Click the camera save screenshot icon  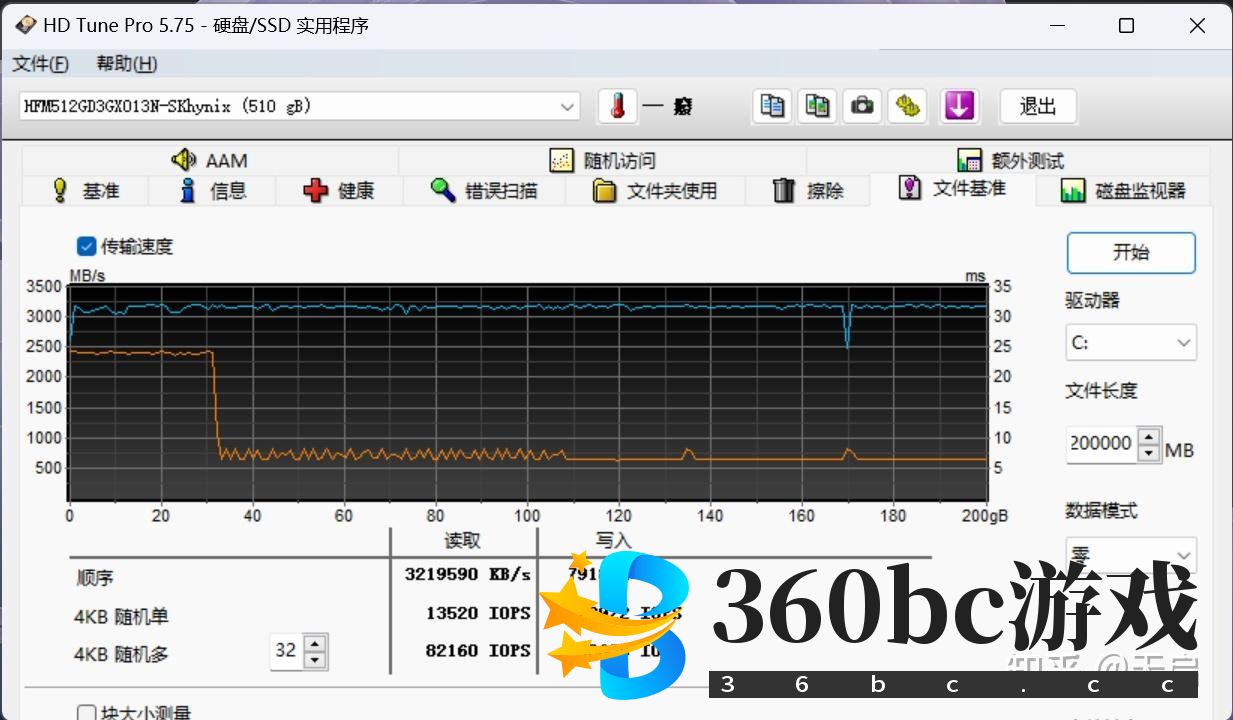click(862, 106)
